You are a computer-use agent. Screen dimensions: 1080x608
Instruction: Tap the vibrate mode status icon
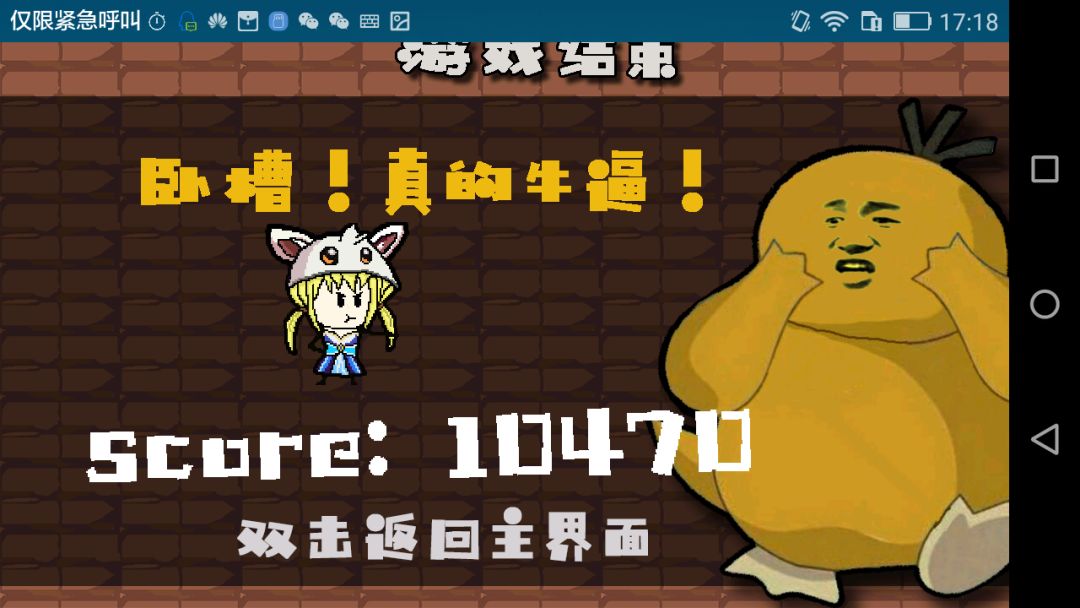(x=800, y=21)
